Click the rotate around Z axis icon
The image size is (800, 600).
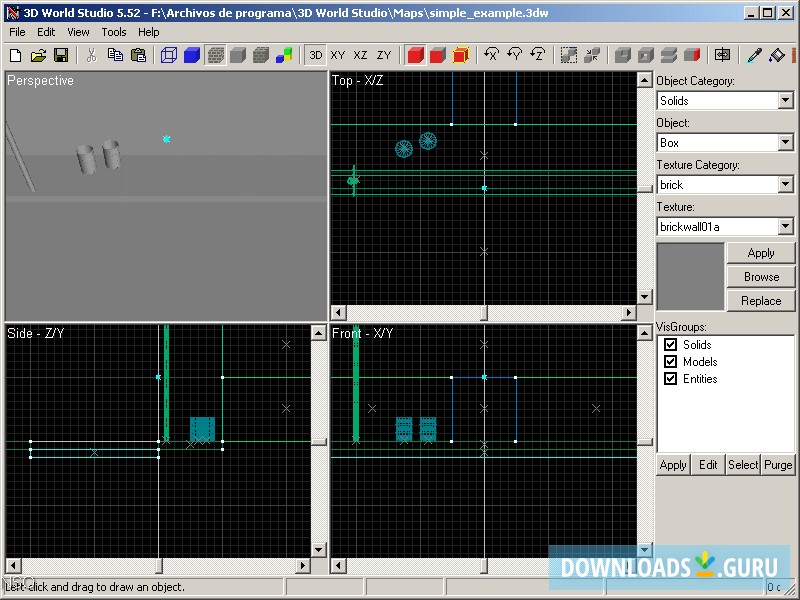(538, 55)
